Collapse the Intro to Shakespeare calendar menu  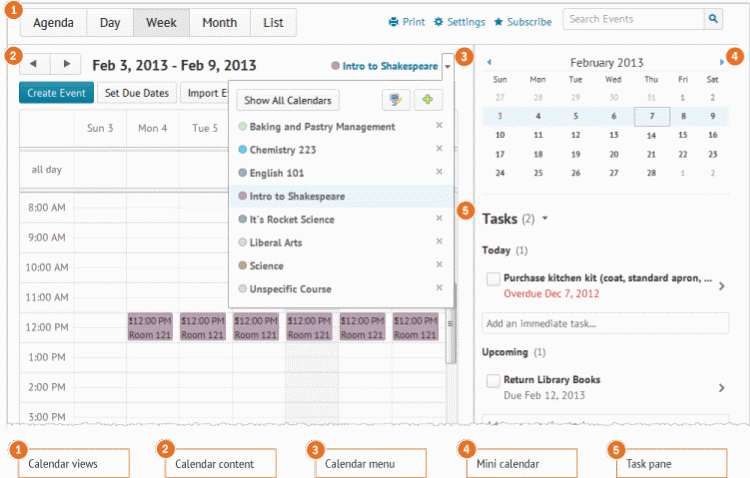446,65
